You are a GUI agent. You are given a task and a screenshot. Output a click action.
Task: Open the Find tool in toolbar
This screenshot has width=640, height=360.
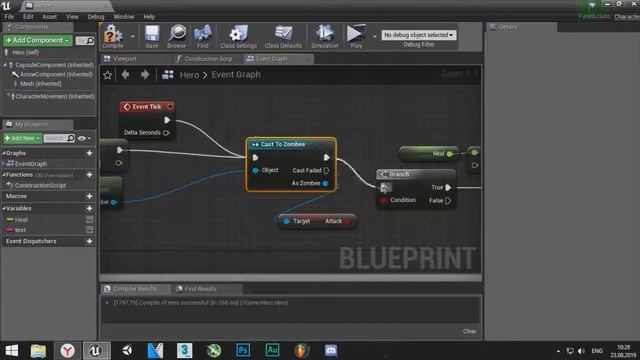pyautogui.click(x=203, y=36)
